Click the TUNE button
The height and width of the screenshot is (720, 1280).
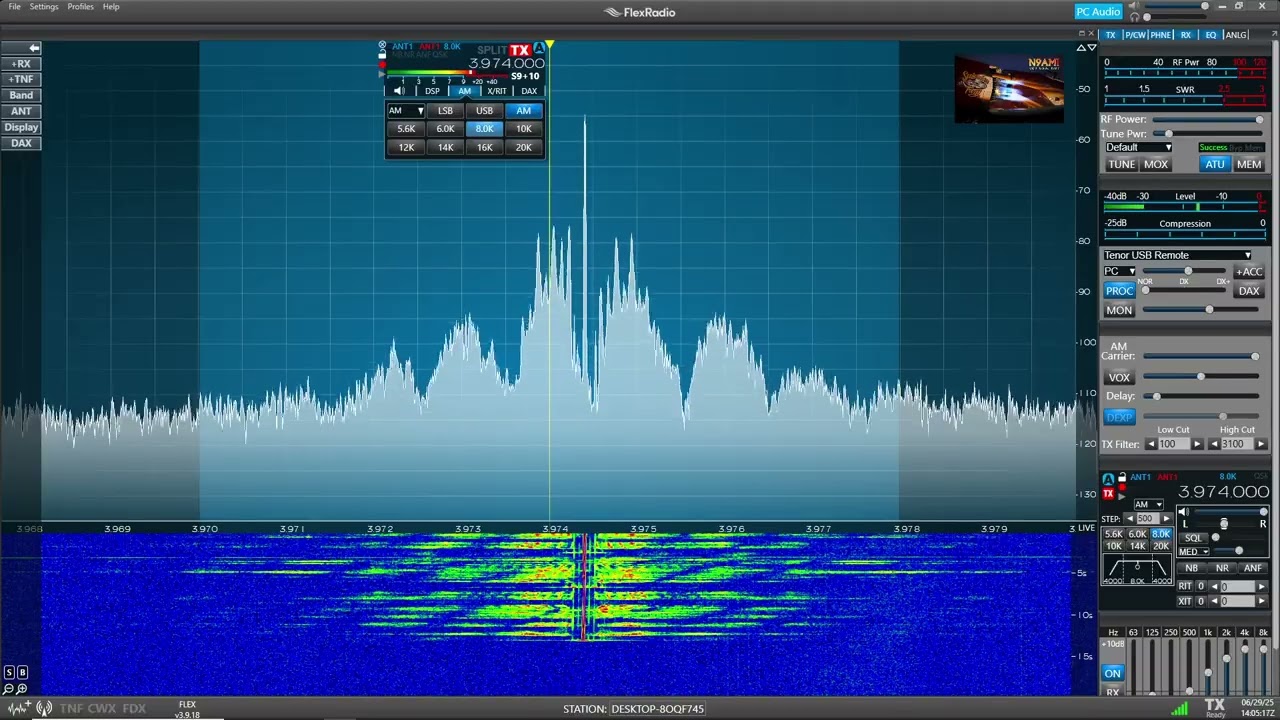coord(1121,165)
